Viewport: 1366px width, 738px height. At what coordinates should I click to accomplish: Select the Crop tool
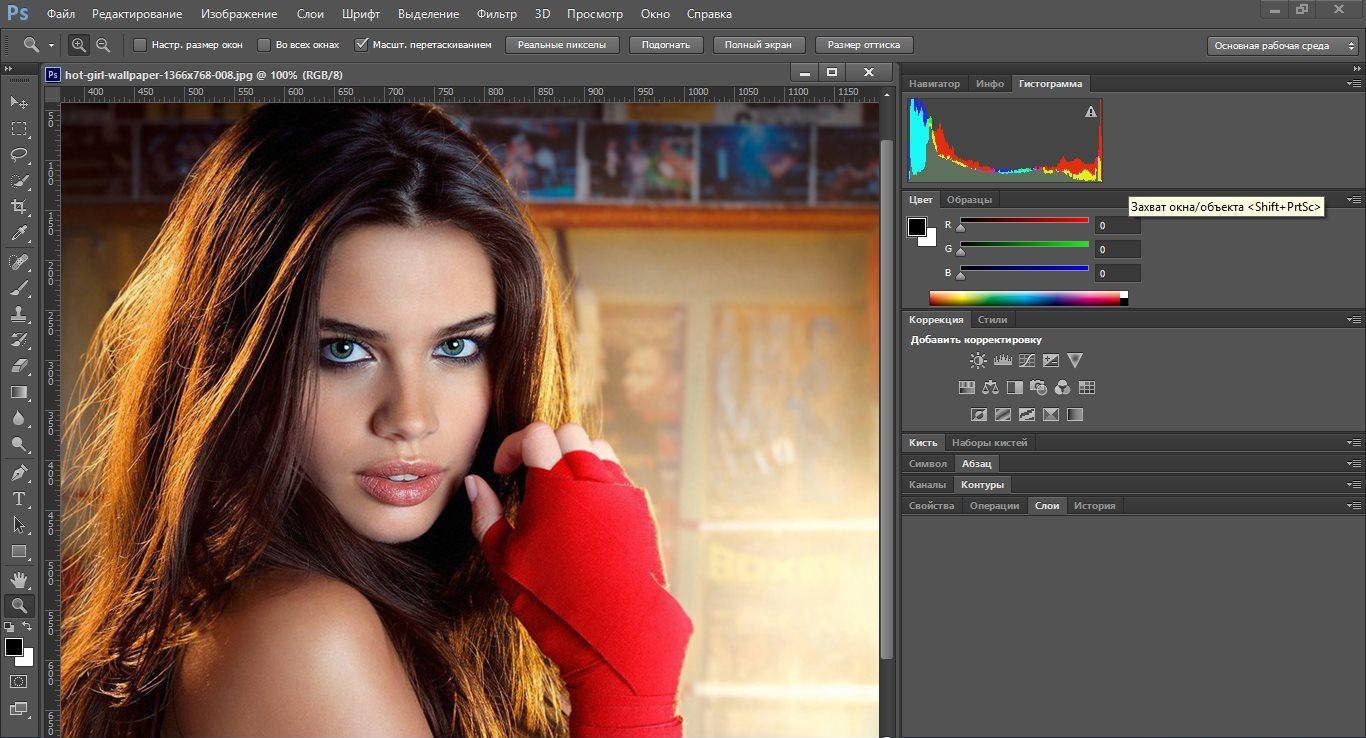(x=19, y=207)
